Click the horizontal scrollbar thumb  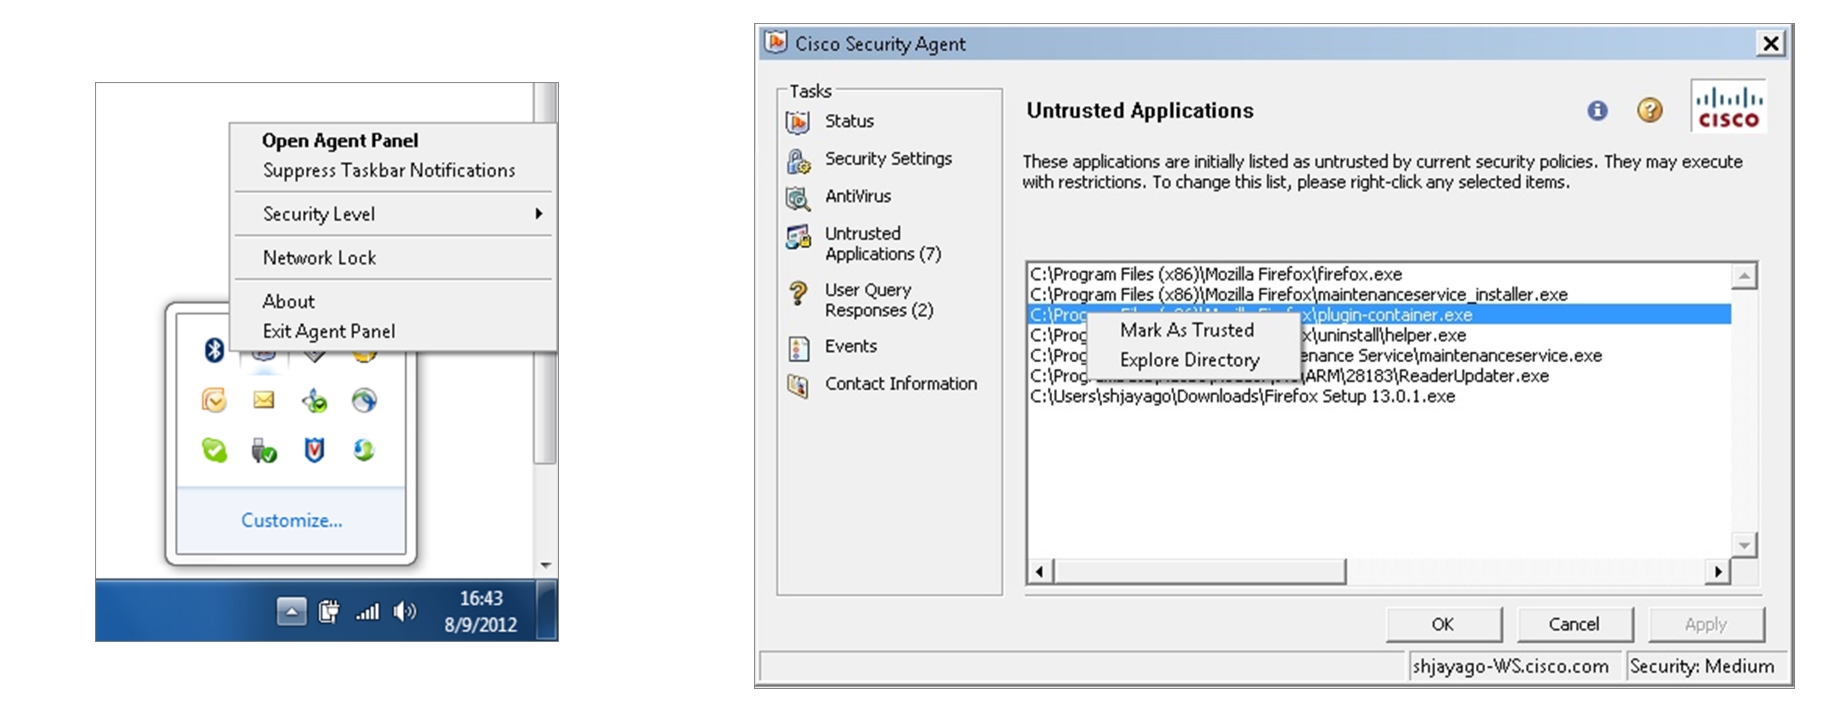pos(1200,572)
